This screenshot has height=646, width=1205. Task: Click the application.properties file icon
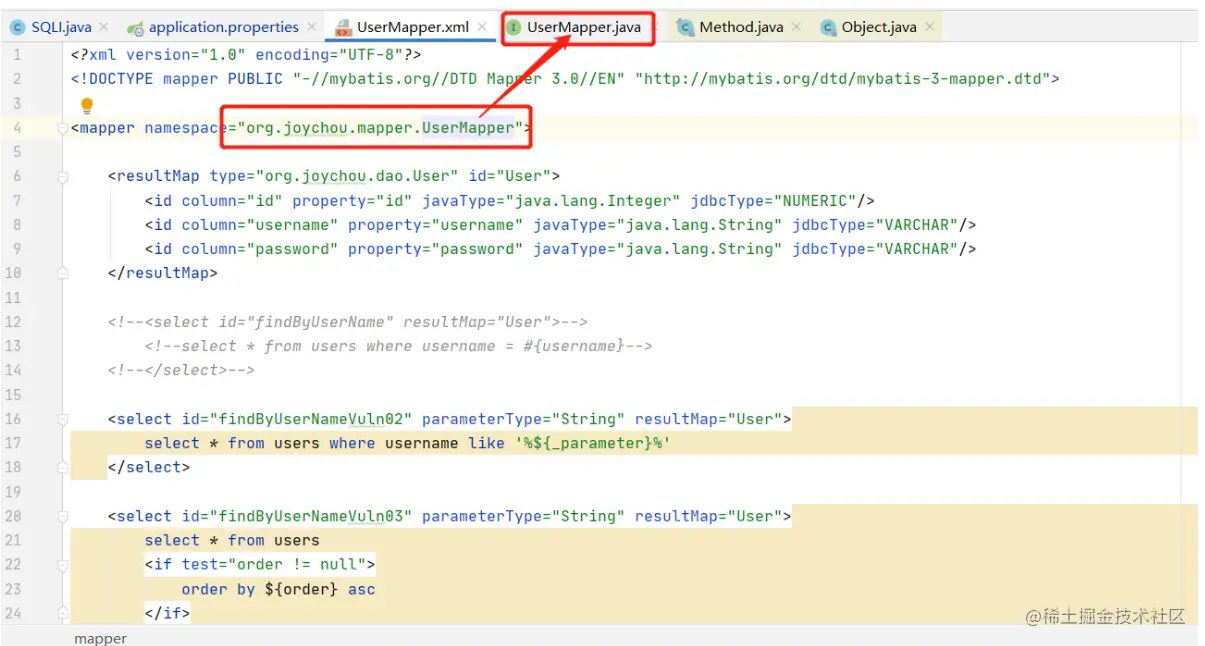135,27
